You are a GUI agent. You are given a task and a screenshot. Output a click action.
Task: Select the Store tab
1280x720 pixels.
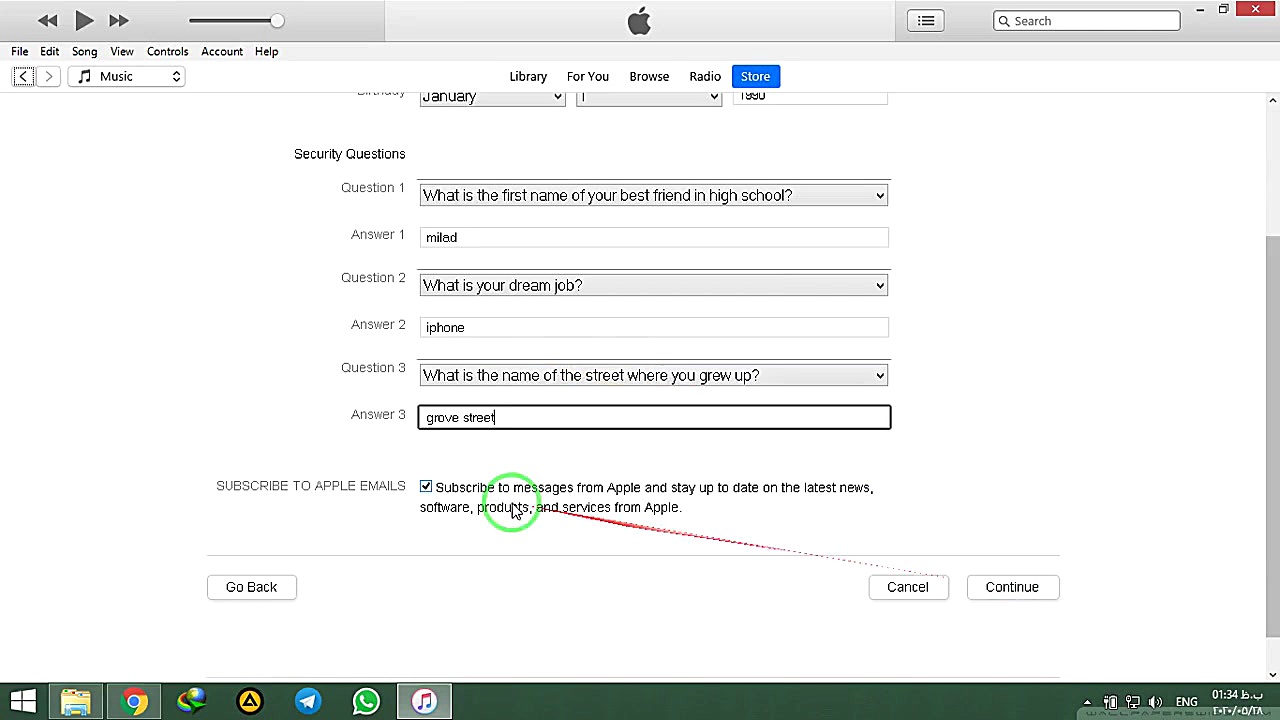755,76
